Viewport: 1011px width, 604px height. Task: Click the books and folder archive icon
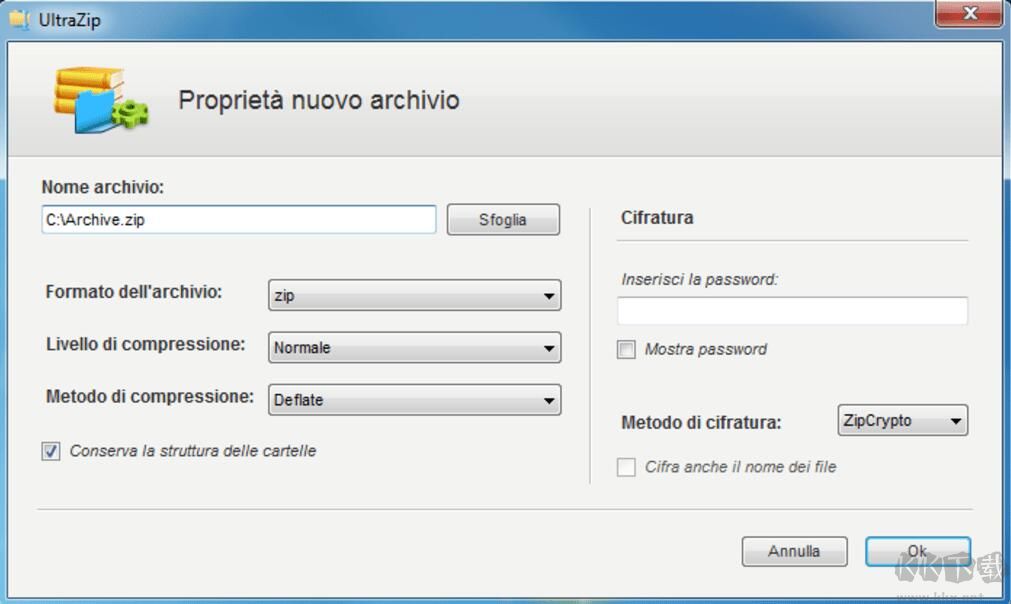(99, 101)
